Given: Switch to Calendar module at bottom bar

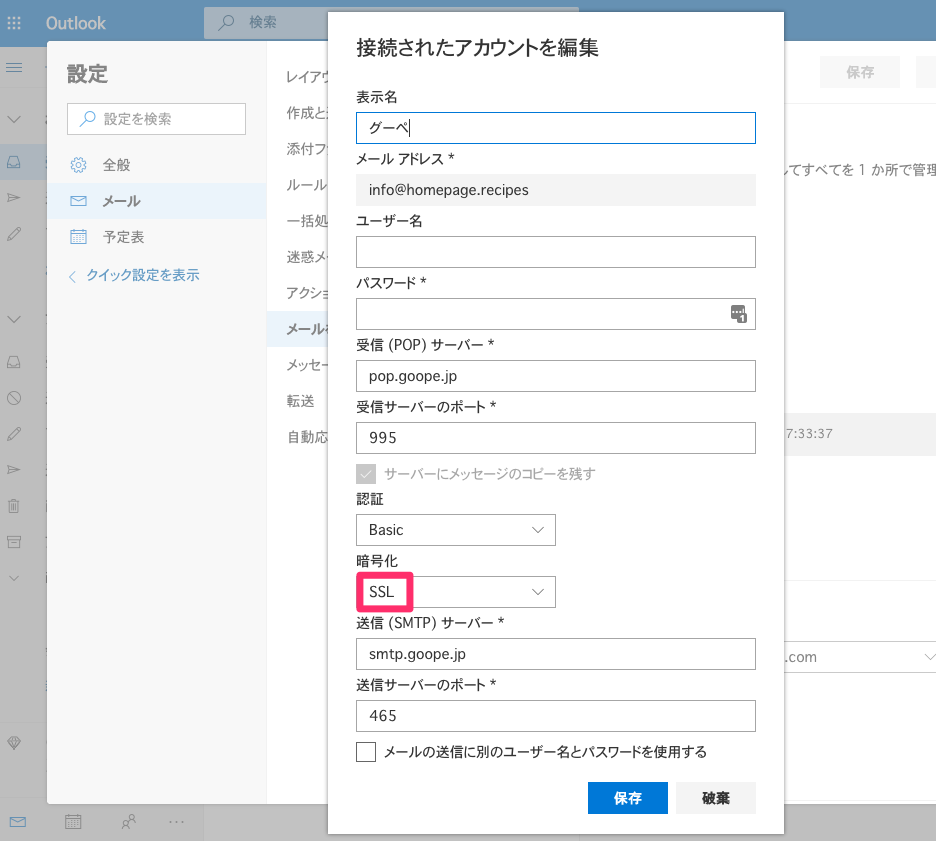Looking at the screenshot, I should click(x=73, y=822).
